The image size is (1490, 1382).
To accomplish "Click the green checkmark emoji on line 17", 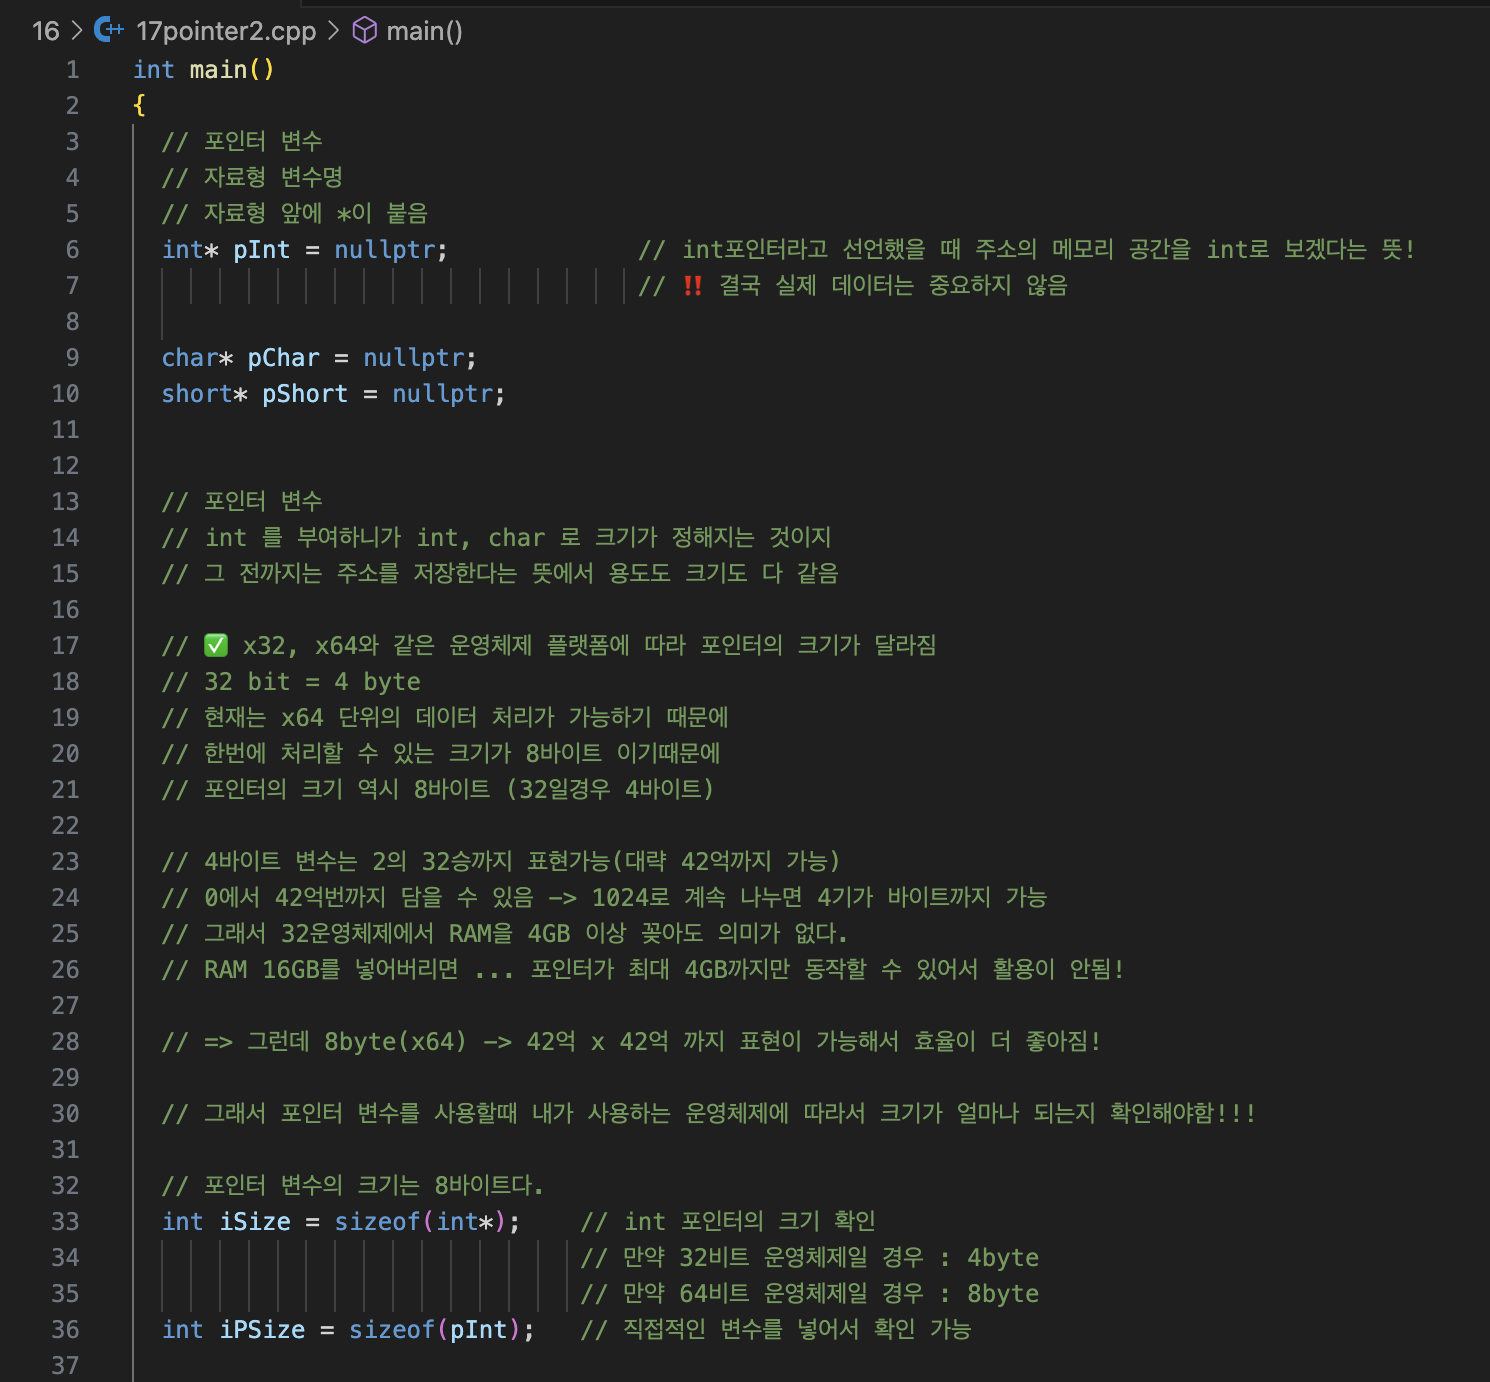I will click(x=216, y=645).
